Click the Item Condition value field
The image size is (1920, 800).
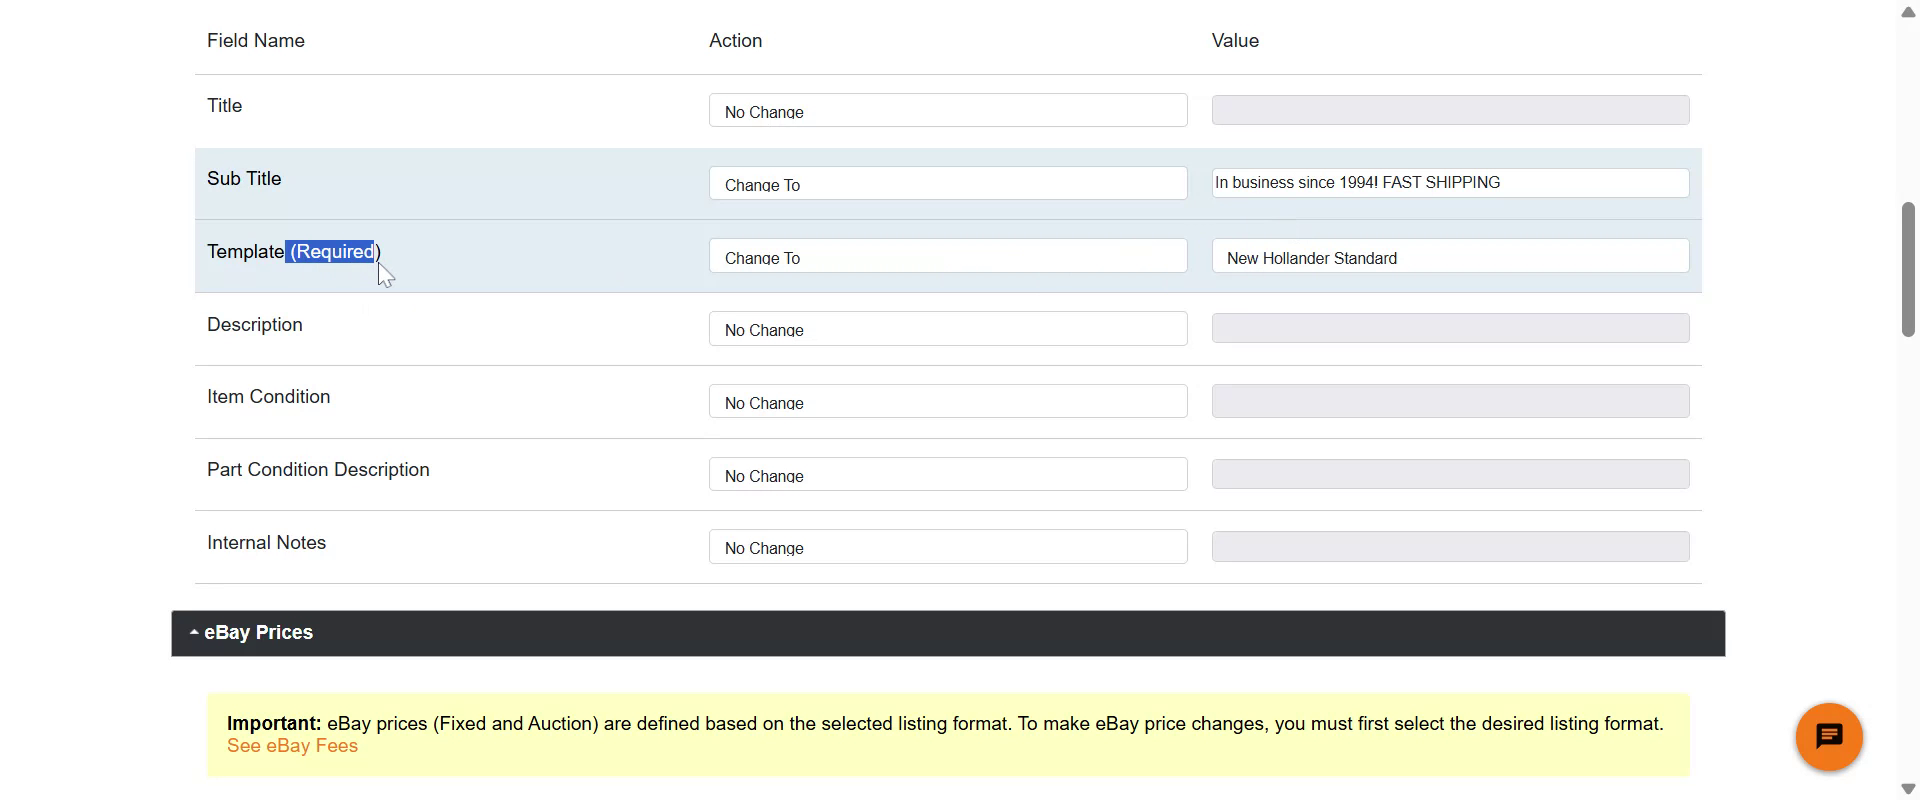click(x=1450, y=401)
